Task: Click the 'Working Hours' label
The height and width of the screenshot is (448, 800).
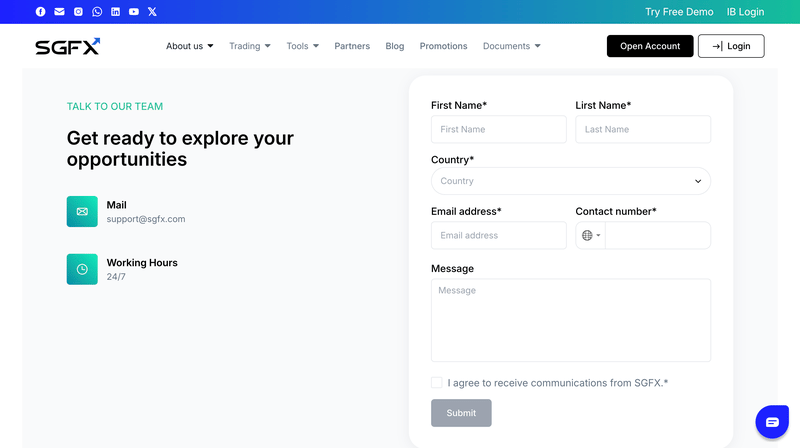Action: click(x=142, y=263)
